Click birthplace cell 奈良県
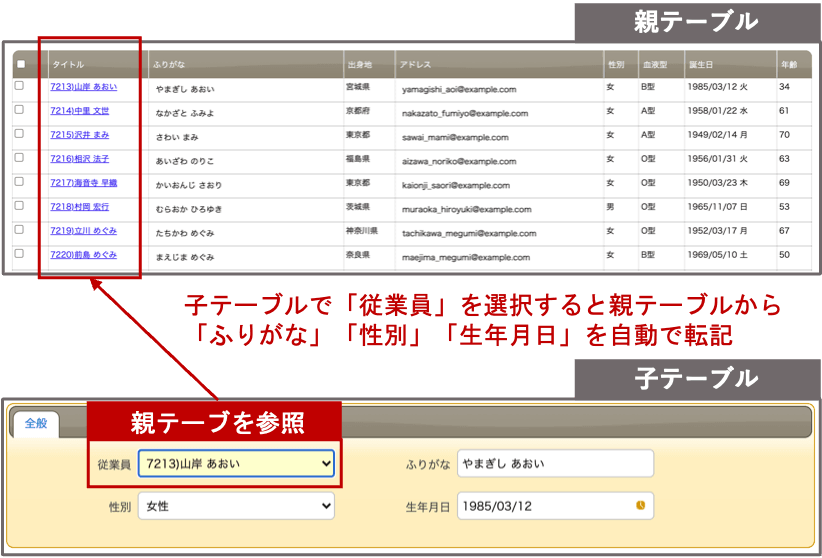The height and width of the screenshot is (558, 822). pos(358,254)
